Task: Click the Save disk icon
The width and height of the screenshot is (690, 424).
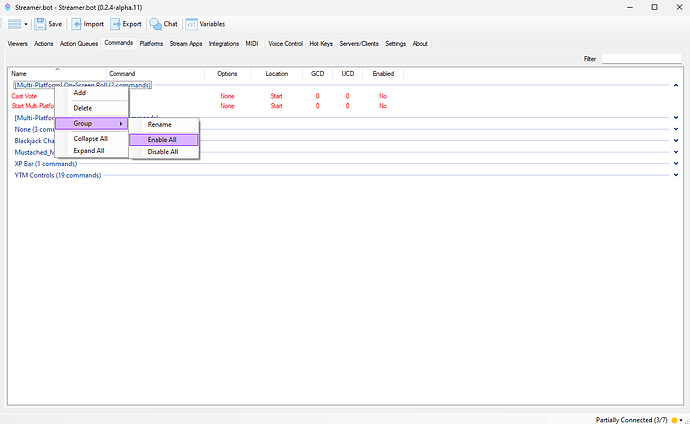Action: (x=40, y=23)
